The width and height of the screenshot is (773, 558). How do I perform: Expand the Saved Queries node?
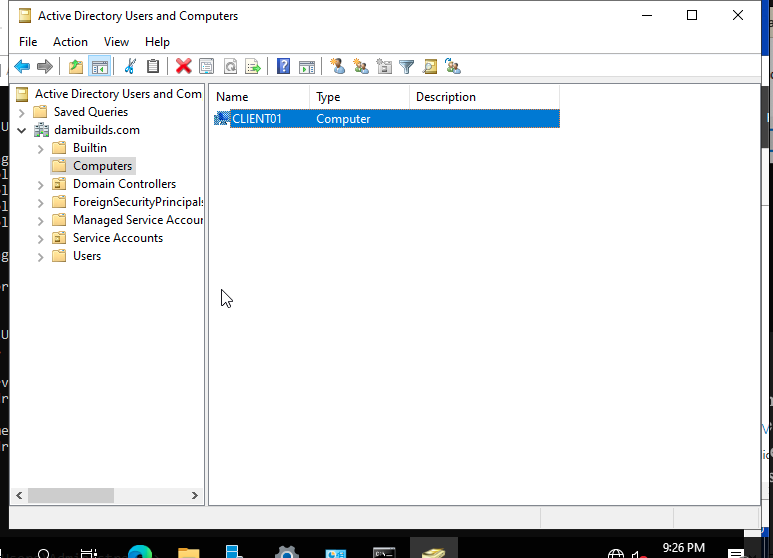coord(21,113)
